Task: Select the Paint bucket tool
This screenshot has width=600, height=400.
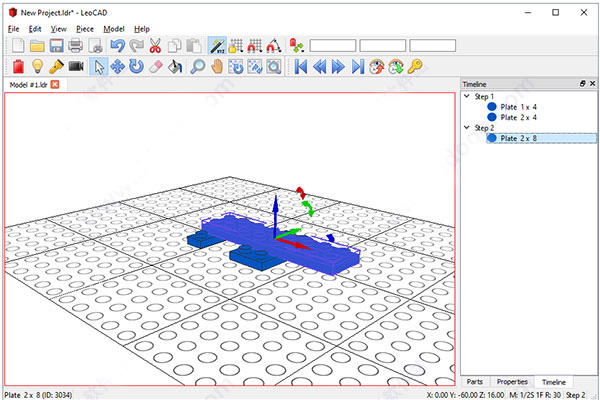Action: pos(174,67)
